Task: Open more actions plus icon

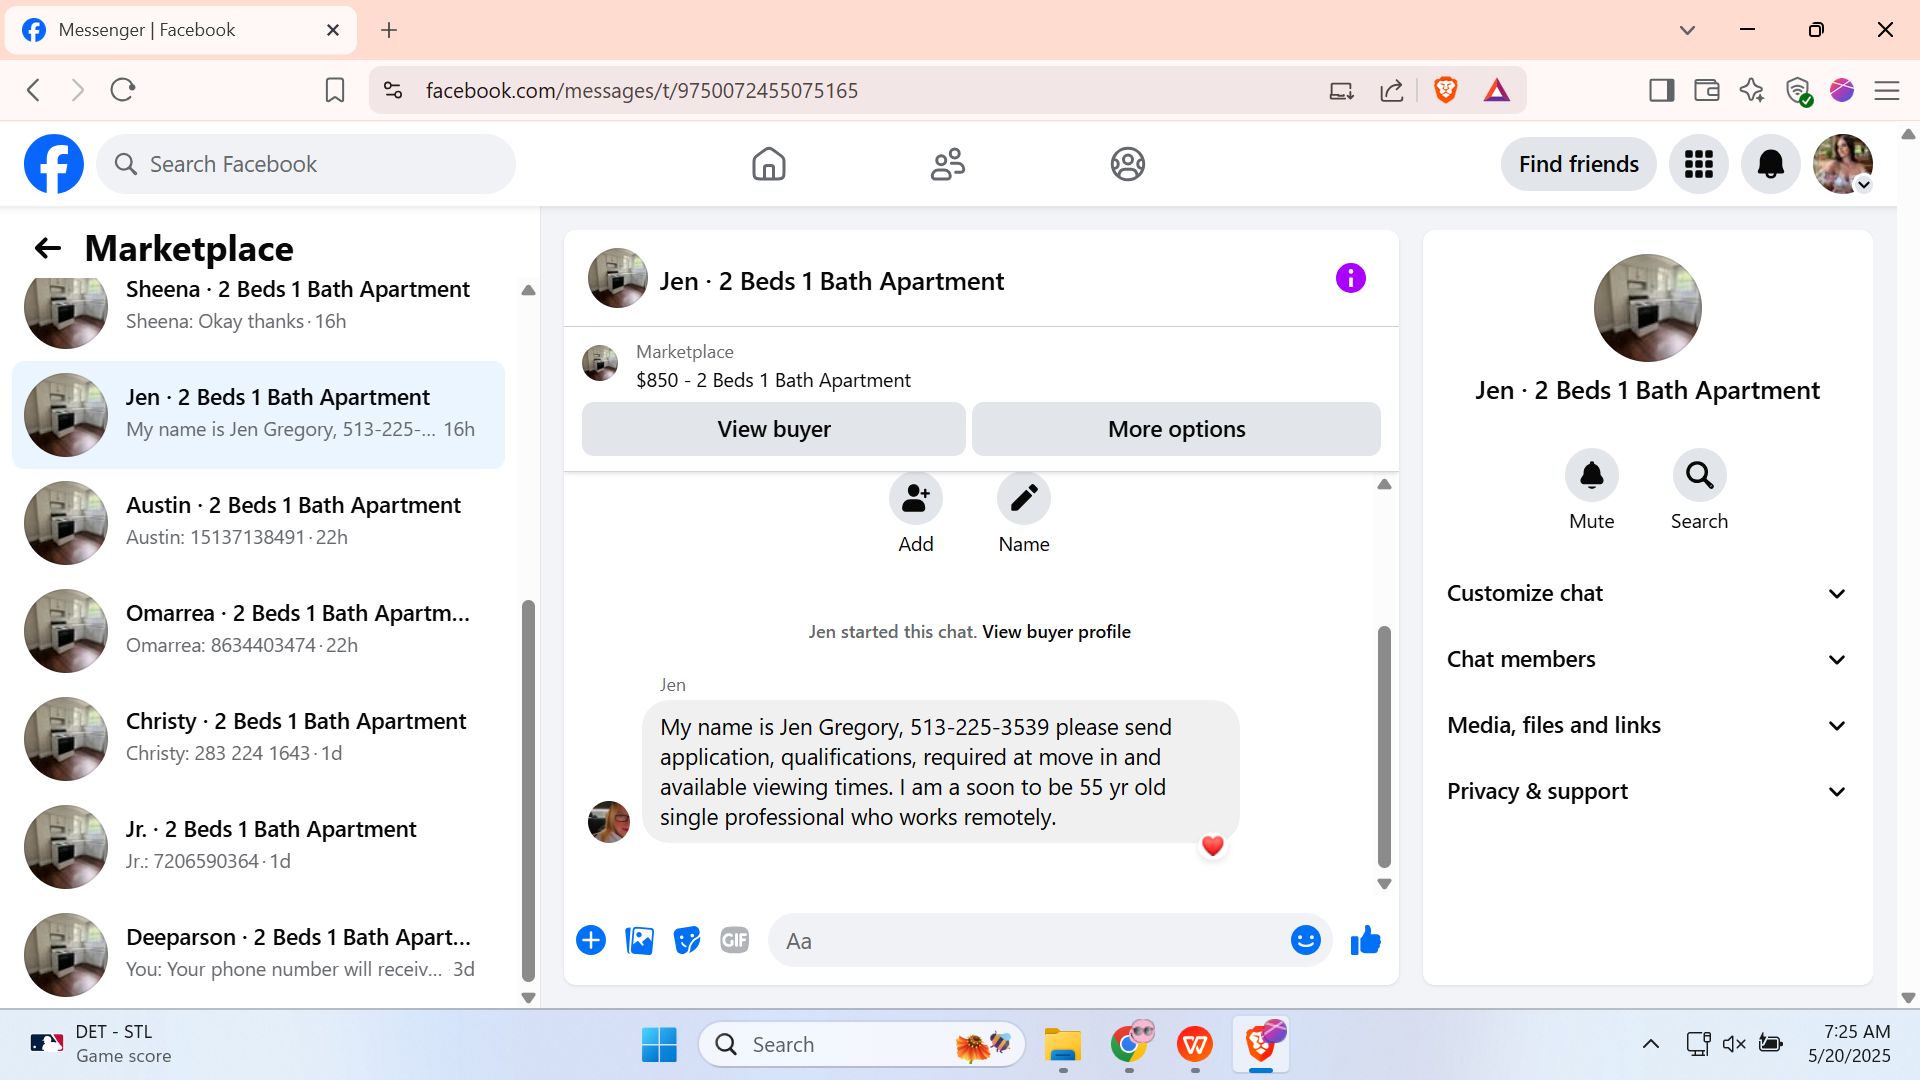Action: pyautogui.click(x=591, y=941)
